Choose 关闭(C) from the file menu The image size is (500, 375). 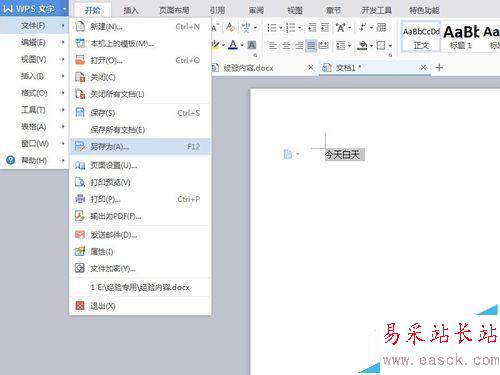pyautogui.click(x=140, y=77)
